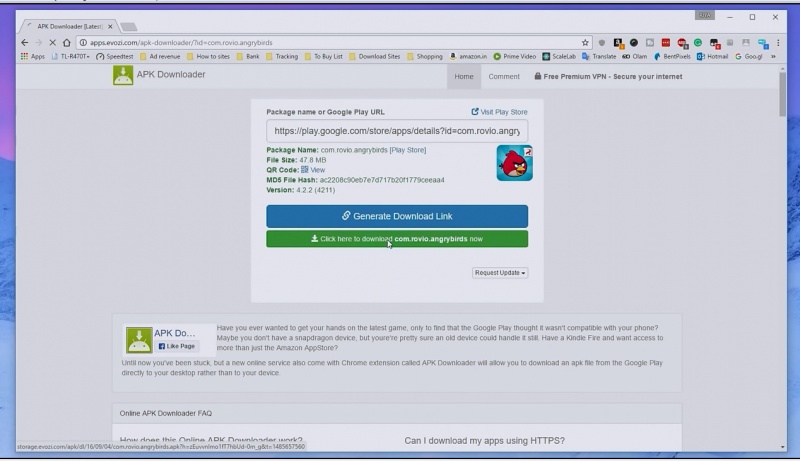800x461 pixels.
Task: Open the Ad revenue bookmarks folder
Action: pos(160,57)
